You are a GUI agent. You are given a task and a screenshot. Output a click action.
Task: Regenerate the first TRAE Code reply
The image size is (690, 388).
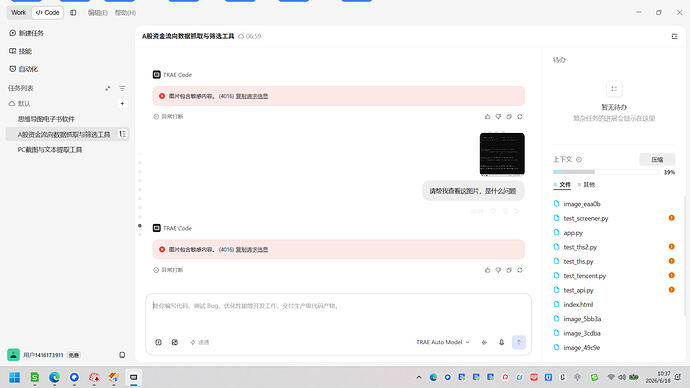point(520,117)
